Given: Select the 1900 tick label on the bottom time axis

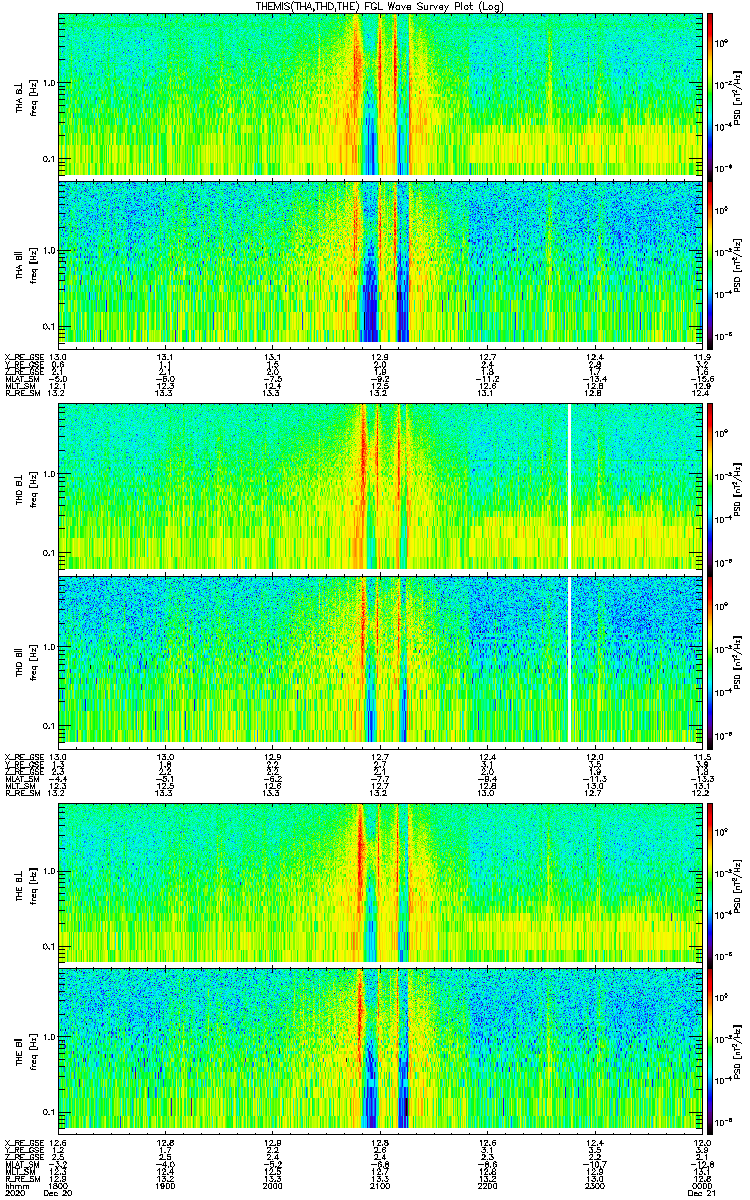Looking at the screenshot, I should [x=166, y=1185].
